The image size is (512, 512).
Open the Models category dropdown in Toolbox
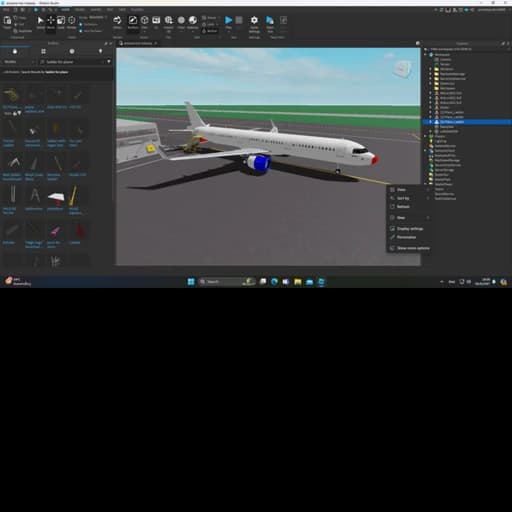click(18, 62)
